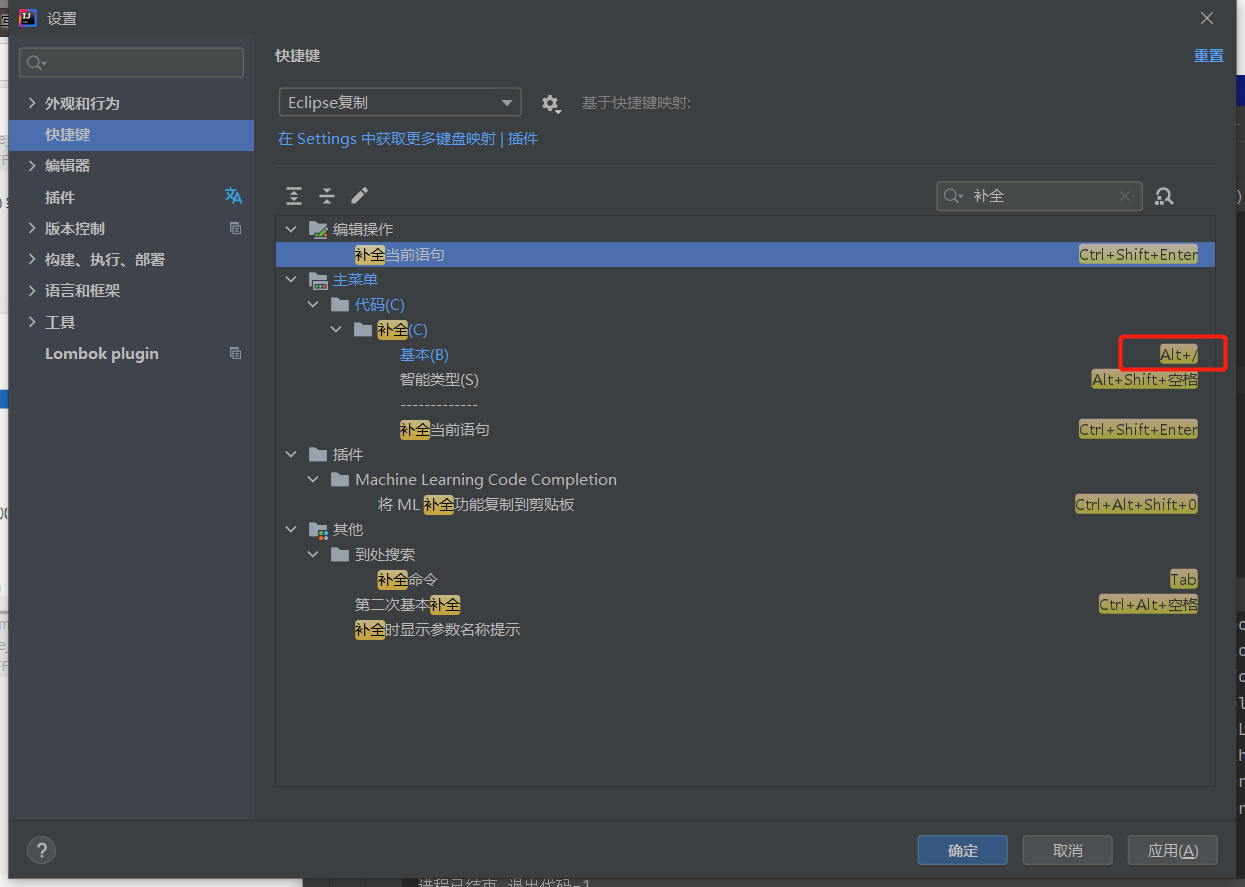Click the 取消 button

(1068, 850)
